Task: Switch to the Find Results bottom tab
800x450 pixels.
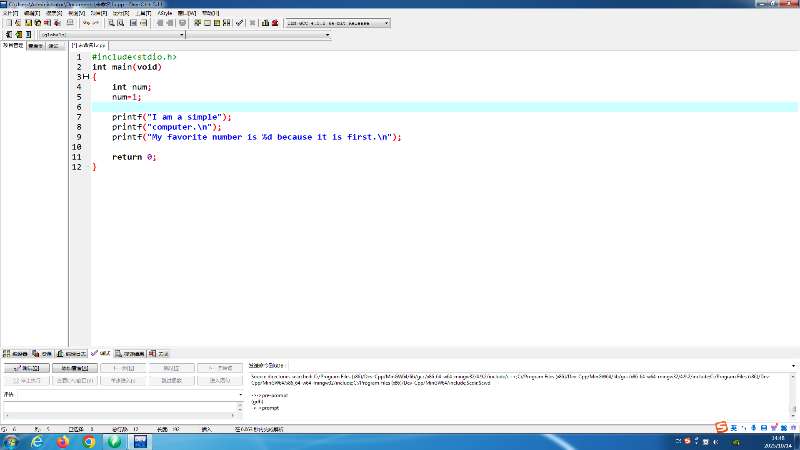Action: coord(130,354)
